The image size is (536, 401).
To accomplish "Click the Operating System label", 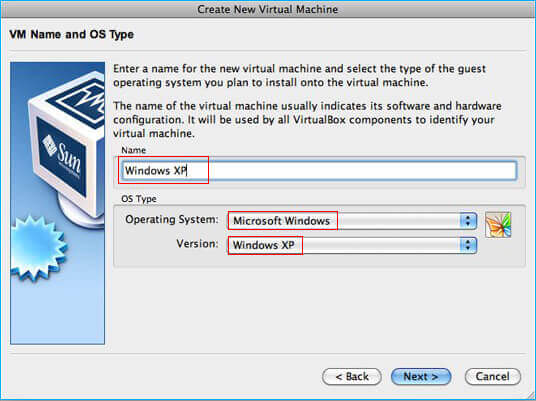I will pyautogui.click(x=172, y=219).
